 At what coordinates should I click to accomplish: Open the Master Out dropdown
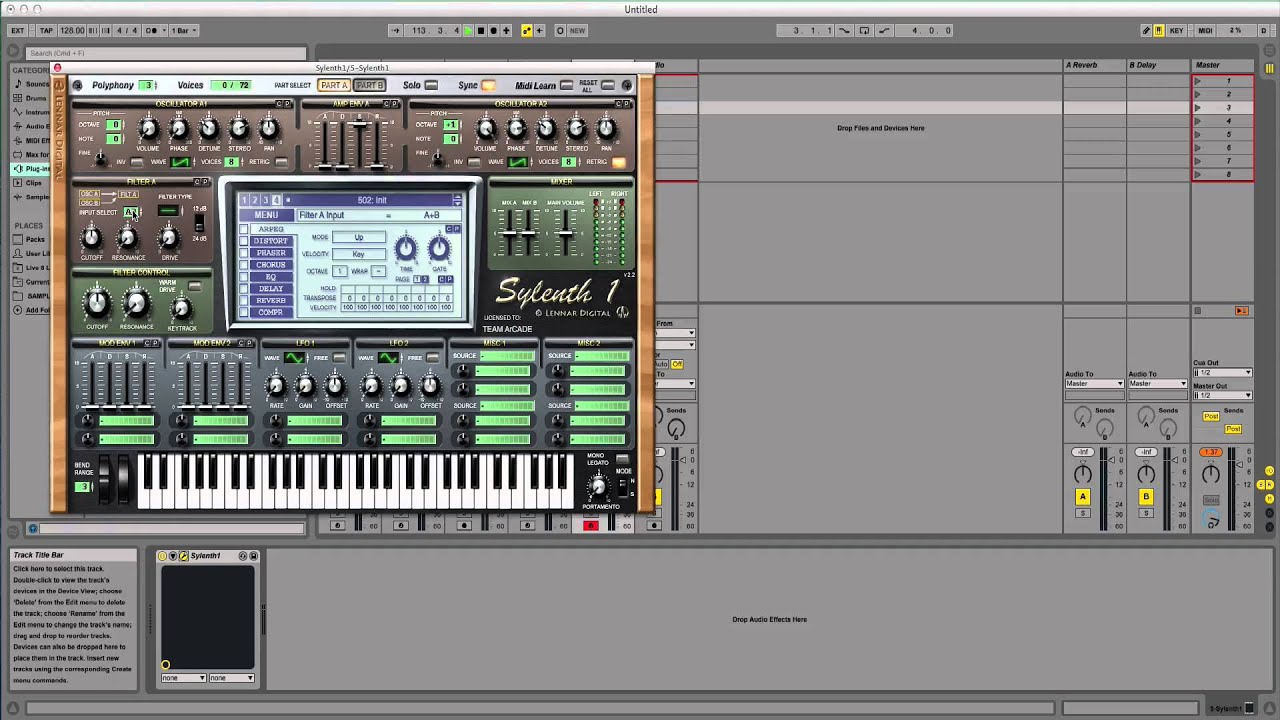[x=1222, y=395]
